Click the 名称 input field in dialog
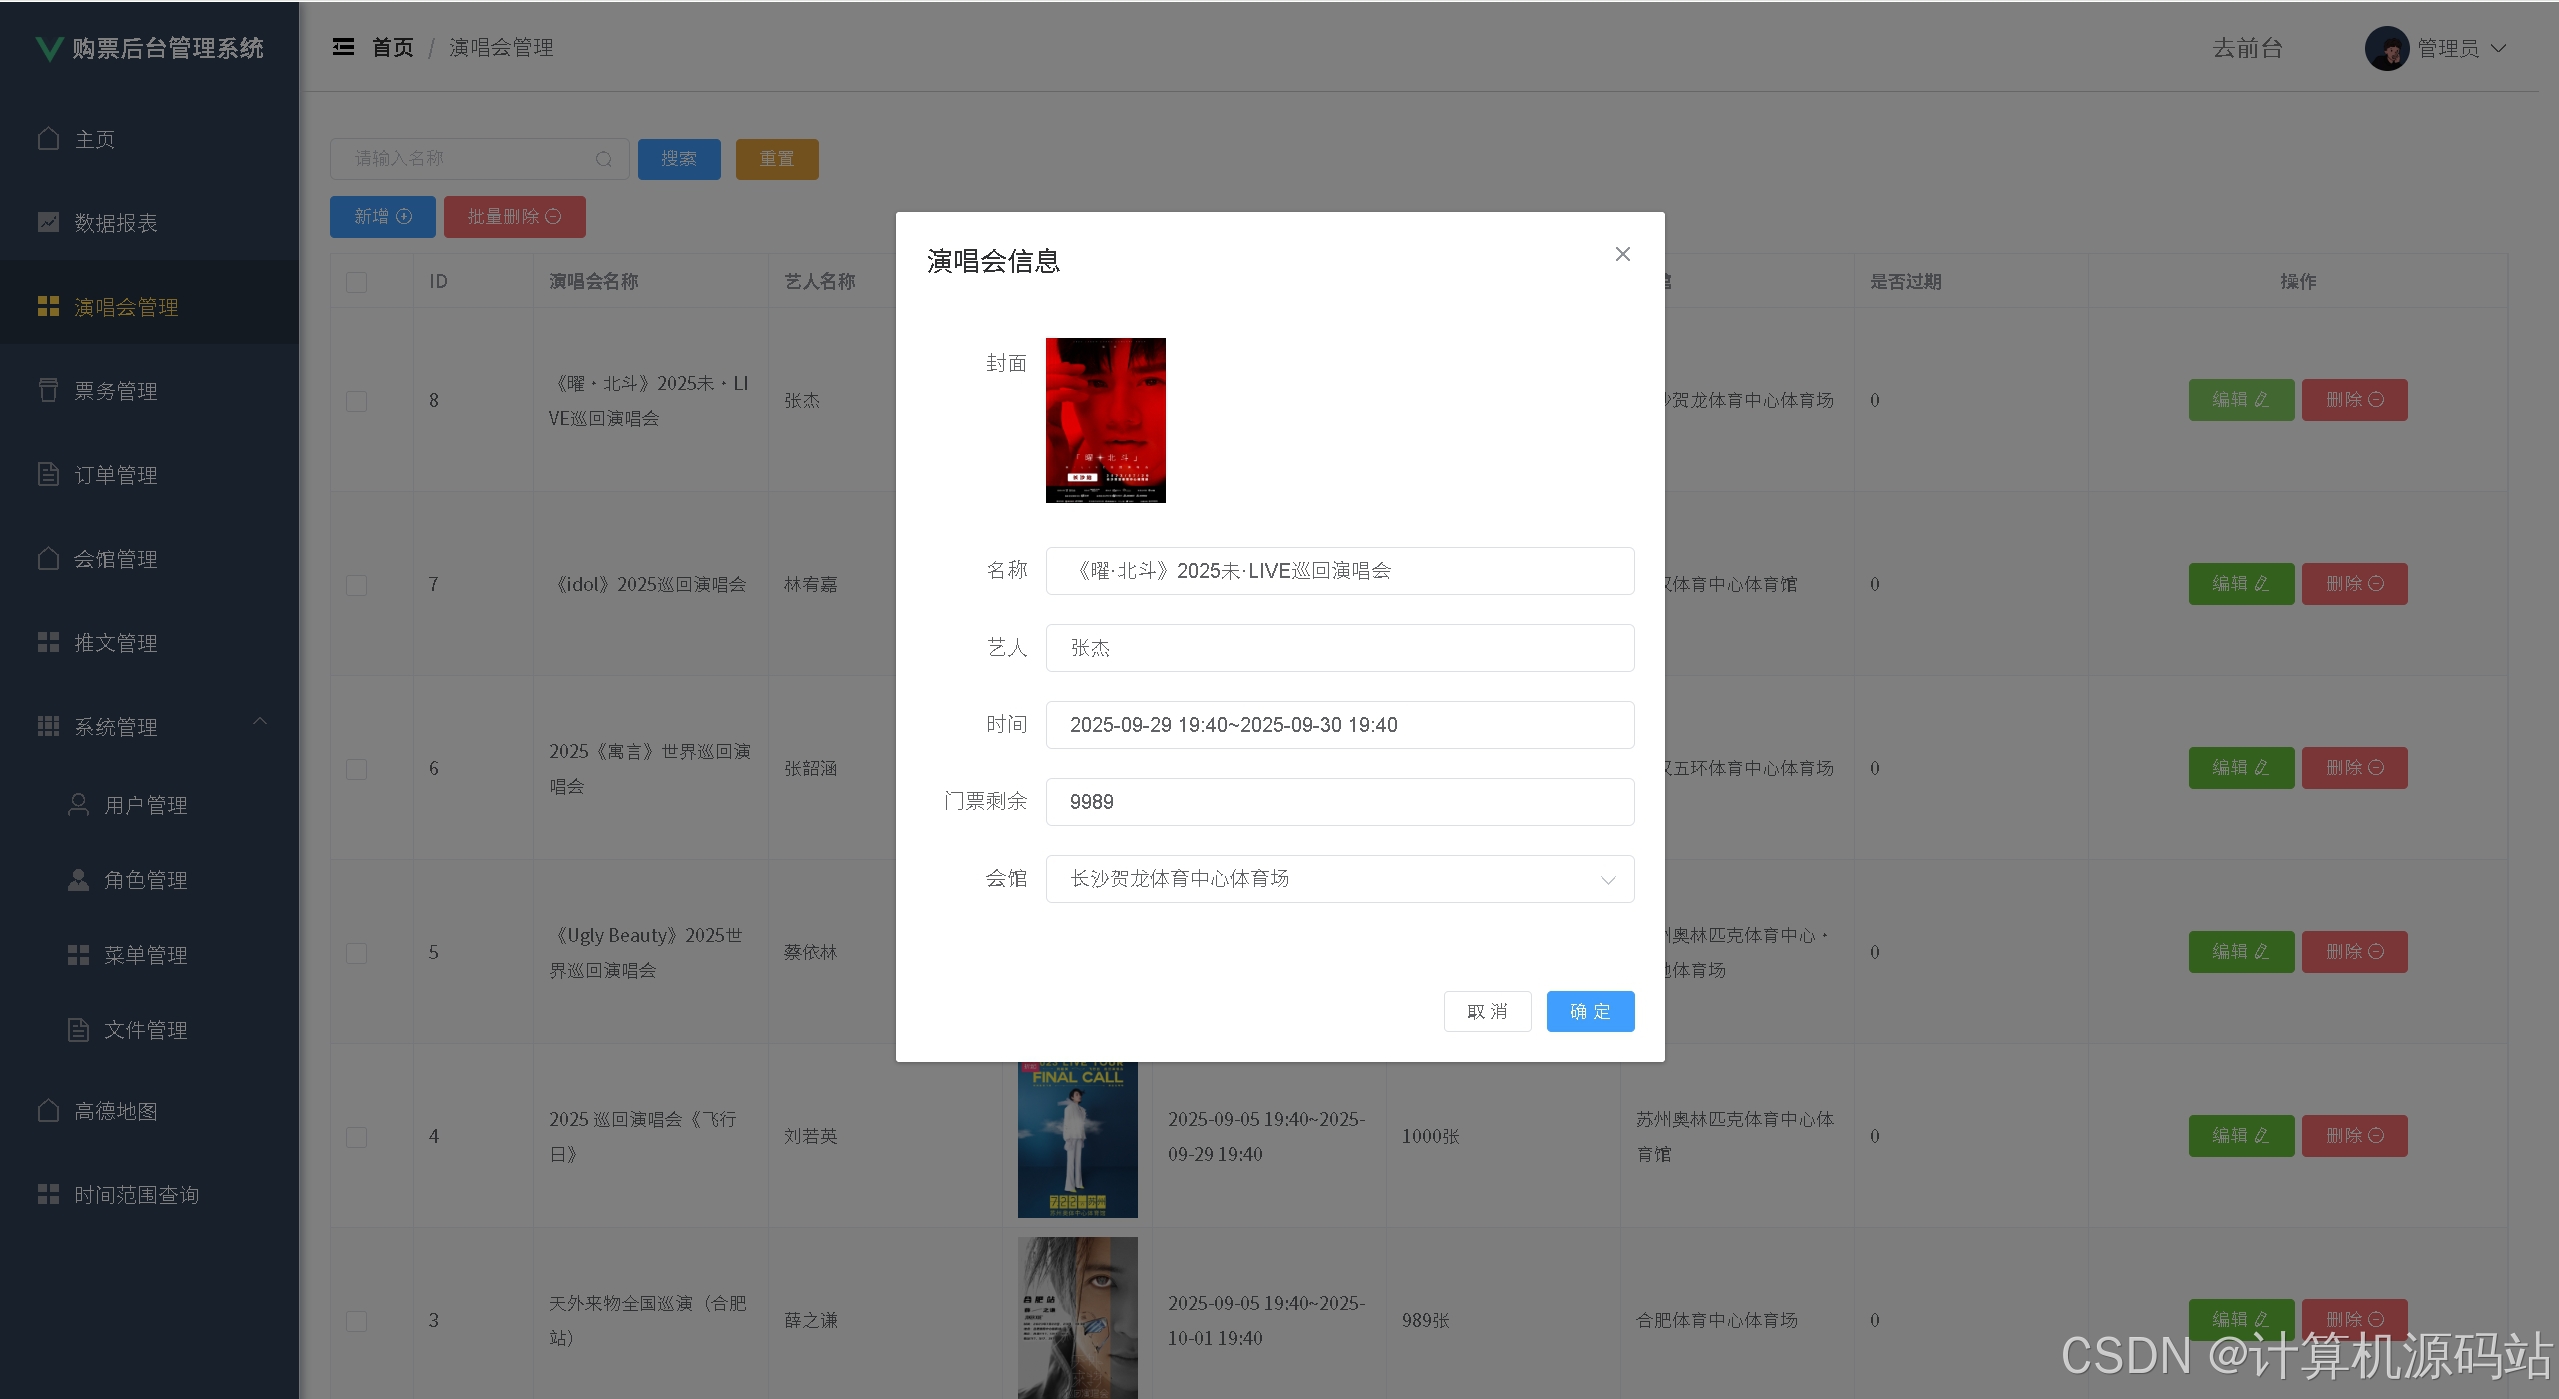2559x1399 pixels. pos(1340,571)
